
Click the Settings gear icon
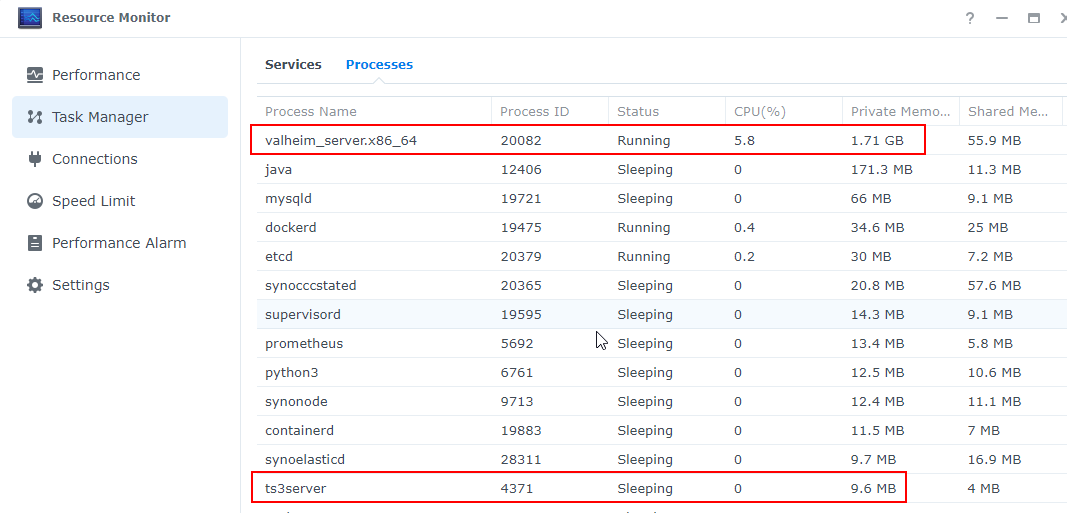click(x=35, y=285)
